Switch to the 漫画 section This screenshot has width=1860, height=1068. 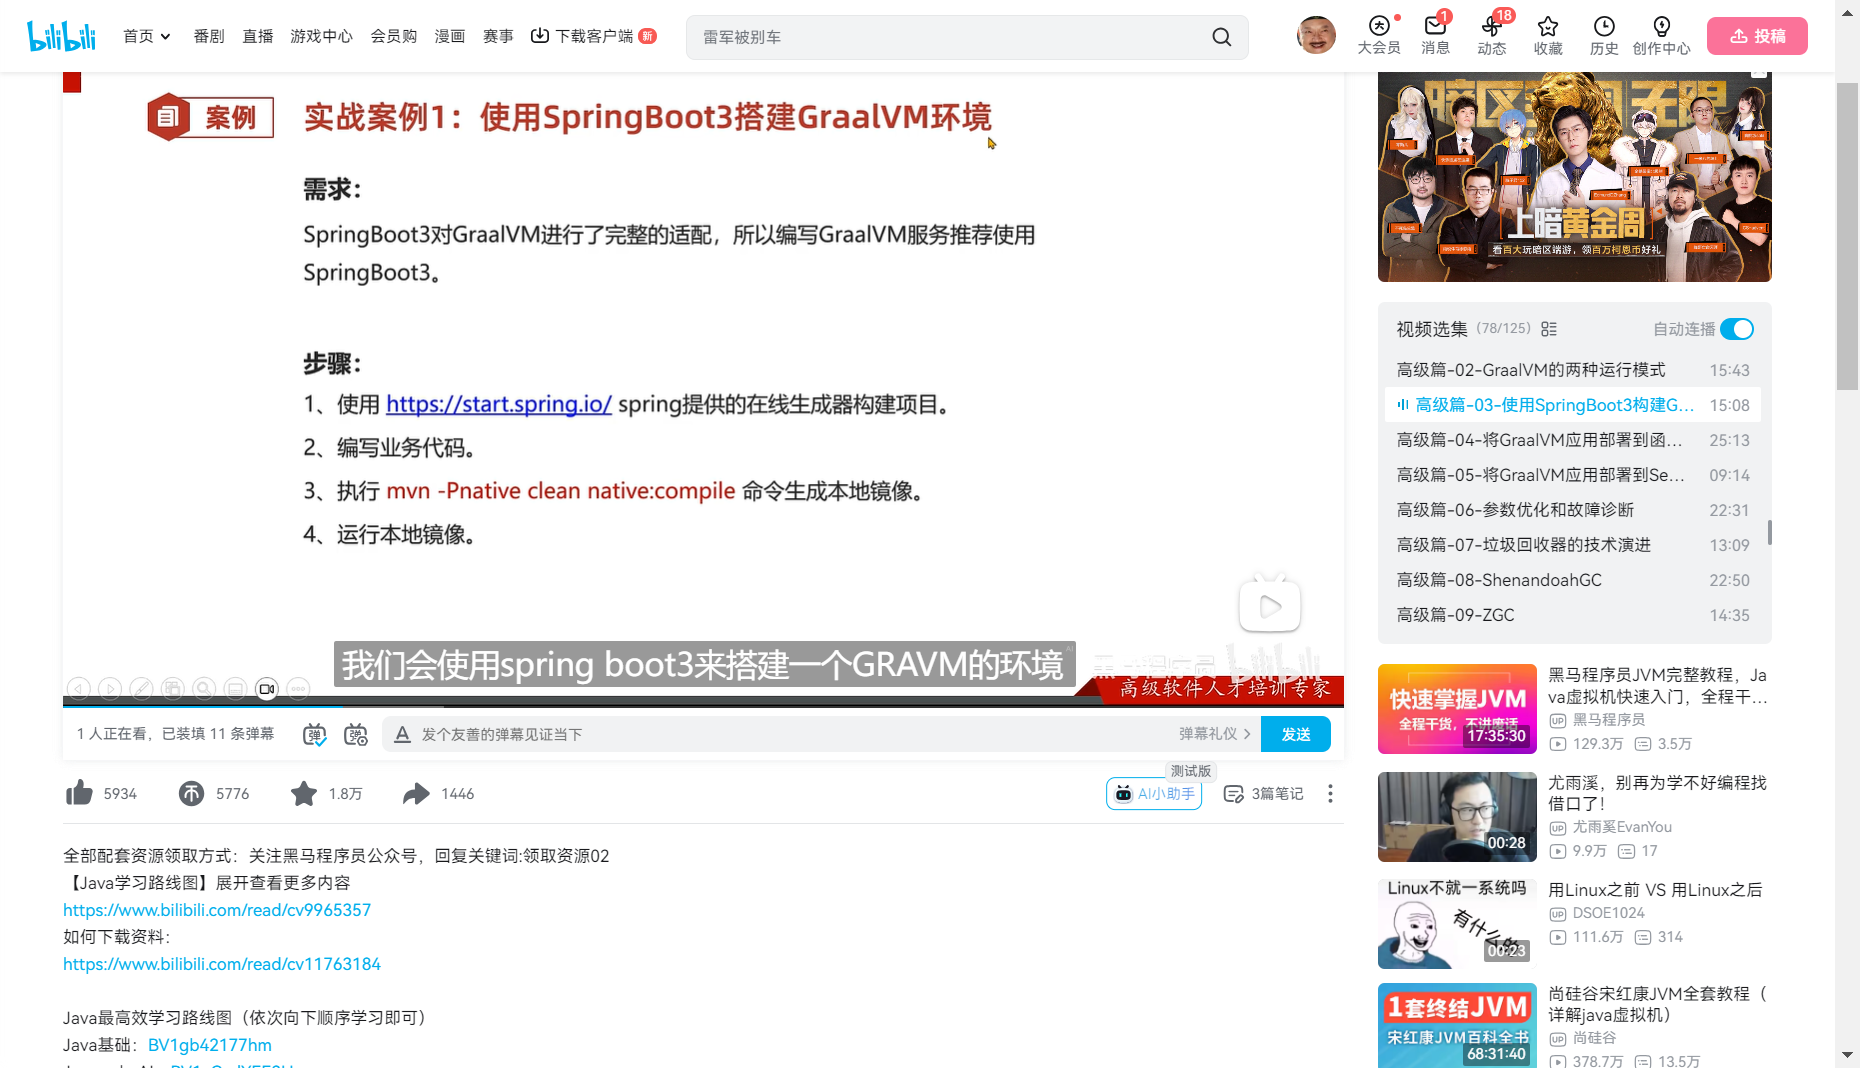[x=449, y=36]
